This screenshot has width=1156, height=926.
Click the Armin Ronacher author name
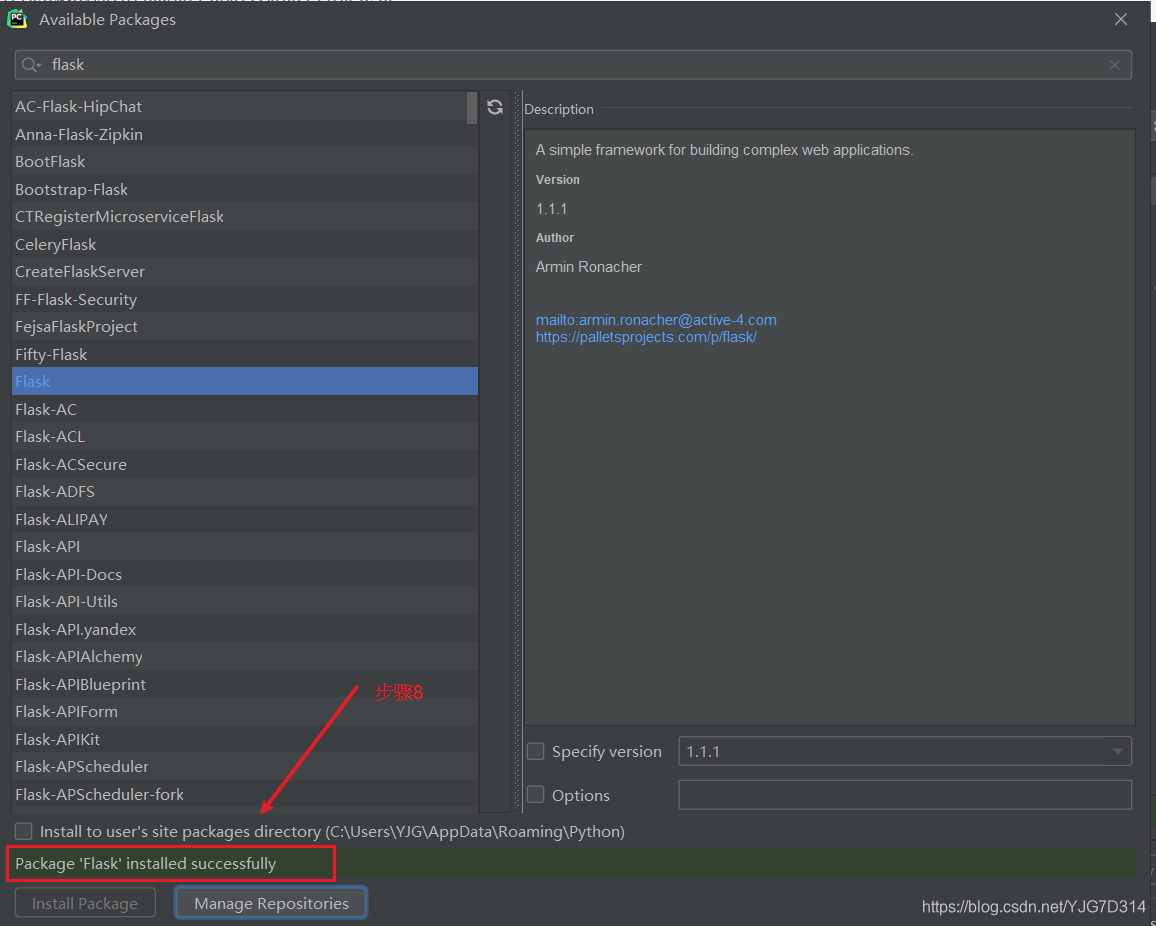[588, 267]
